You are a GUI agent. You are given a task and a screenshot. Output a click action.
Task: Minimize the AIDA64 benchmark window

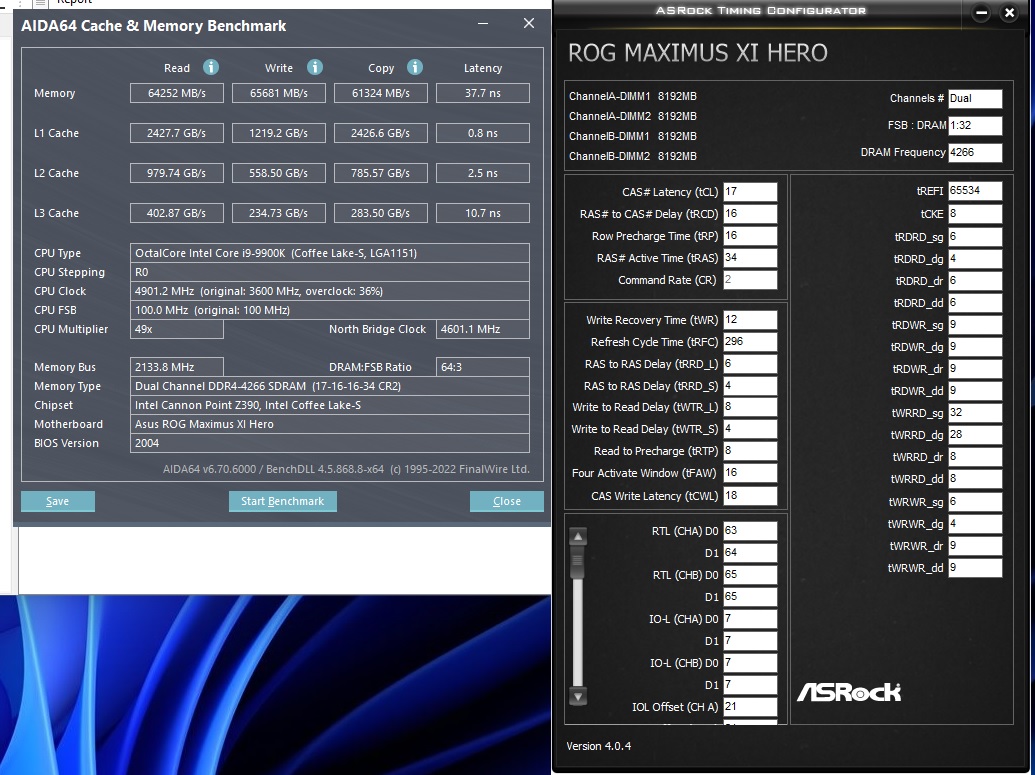483,24
